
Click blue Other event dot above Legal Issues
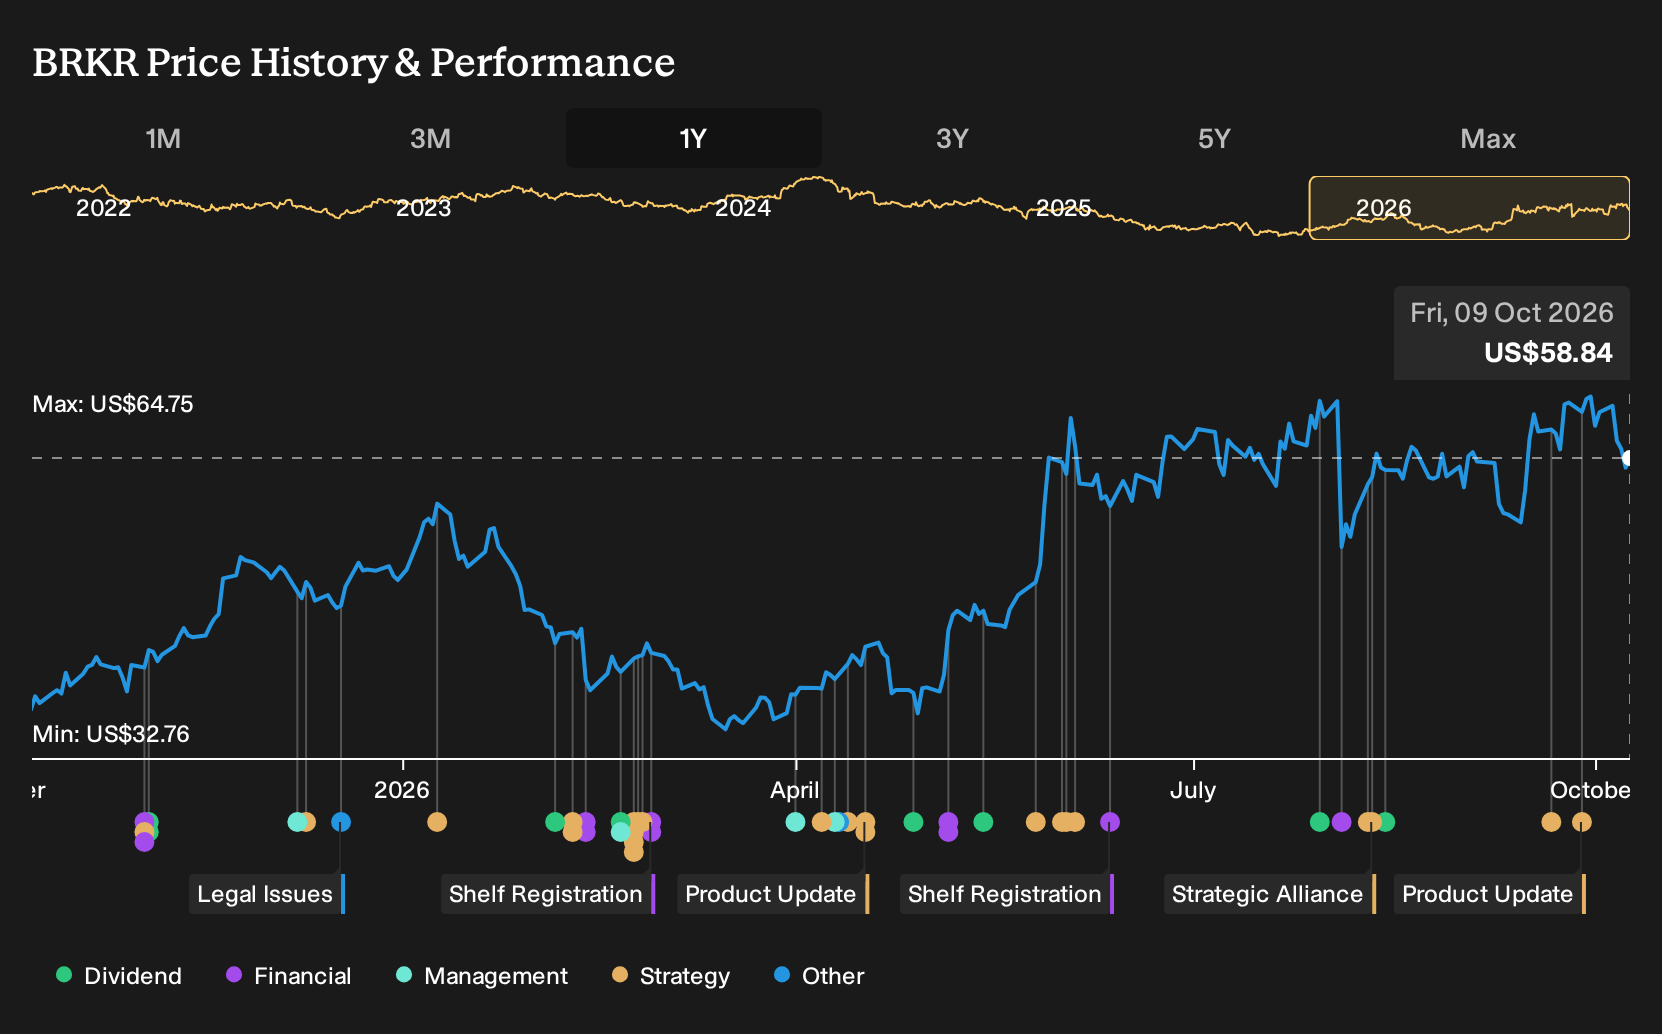(x=341, y=822)
